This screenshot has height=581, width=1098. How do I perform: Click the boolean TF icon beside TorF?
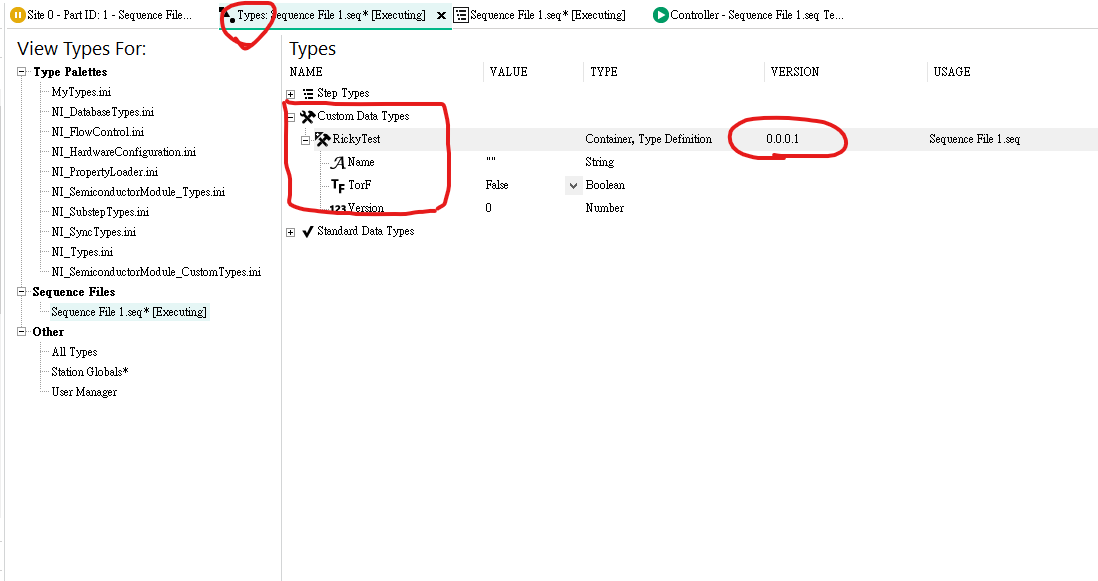[337, 186]
